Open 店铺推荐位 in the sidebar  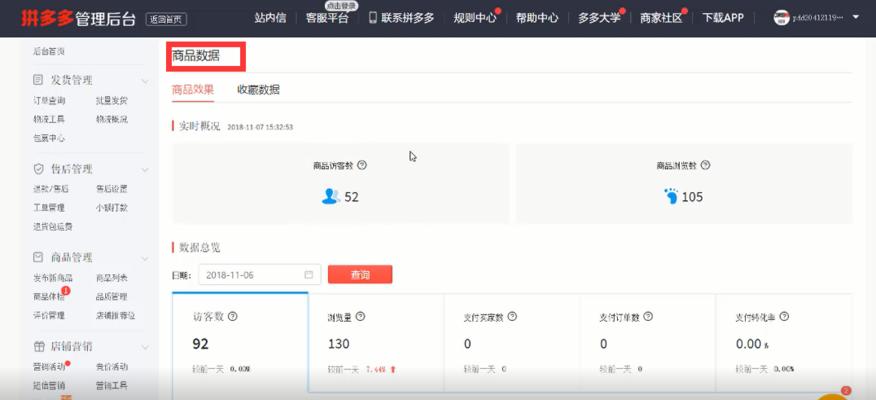click(116, 315)
